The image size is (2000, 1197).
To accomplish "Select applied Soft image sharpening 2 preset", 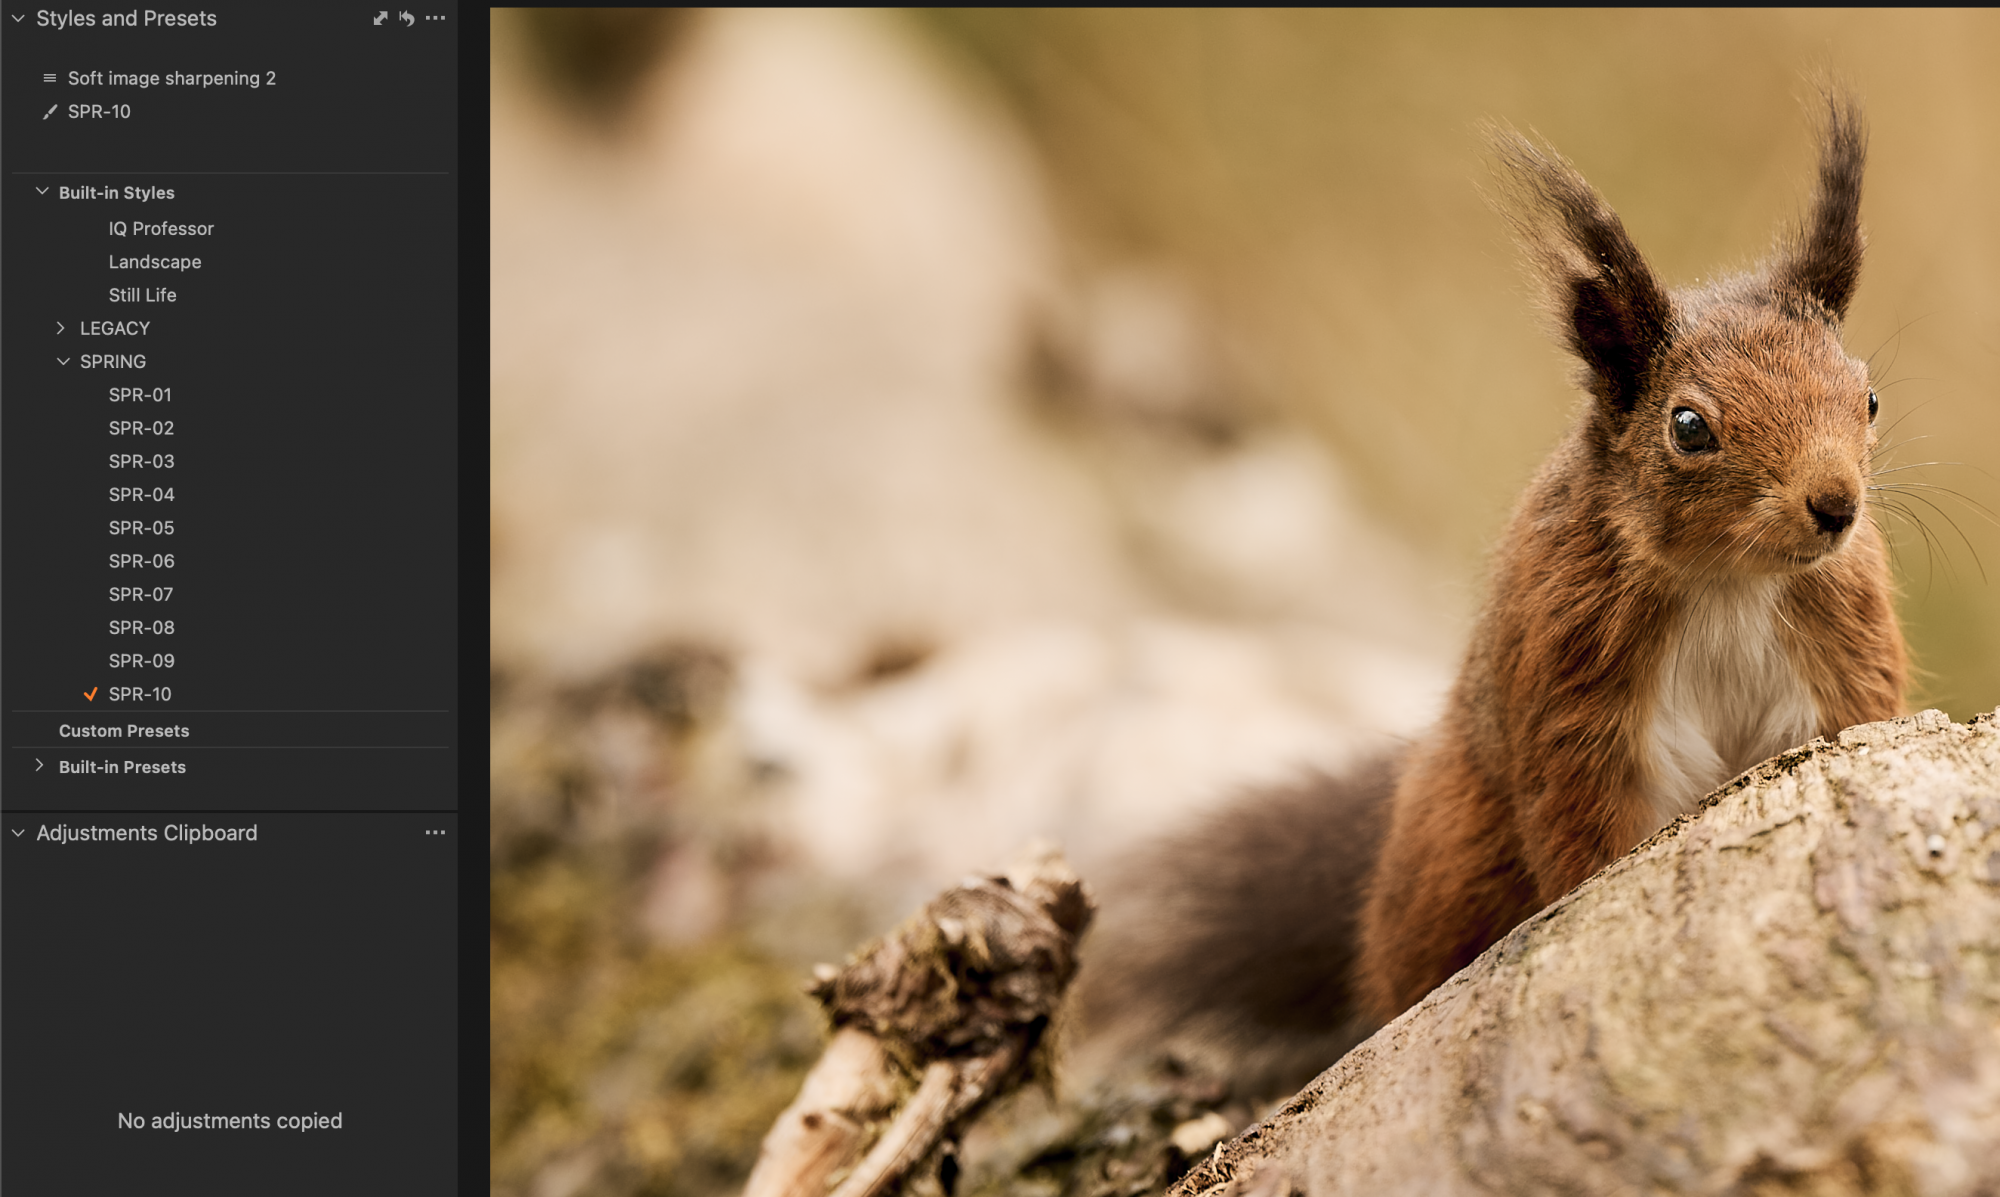I will [171, 78].
